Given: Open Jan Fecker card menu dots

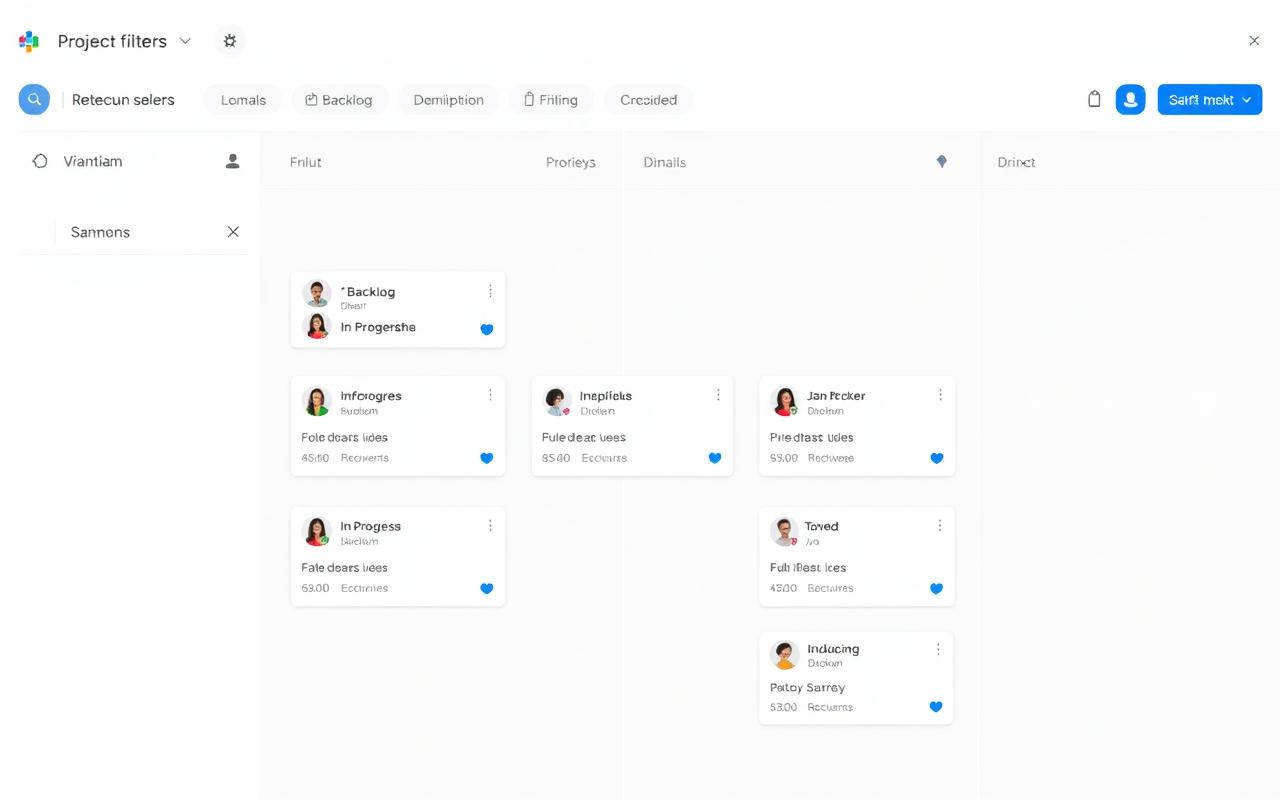Looking at the screenshot, I should pyautogui.click(x=940, y=395).
